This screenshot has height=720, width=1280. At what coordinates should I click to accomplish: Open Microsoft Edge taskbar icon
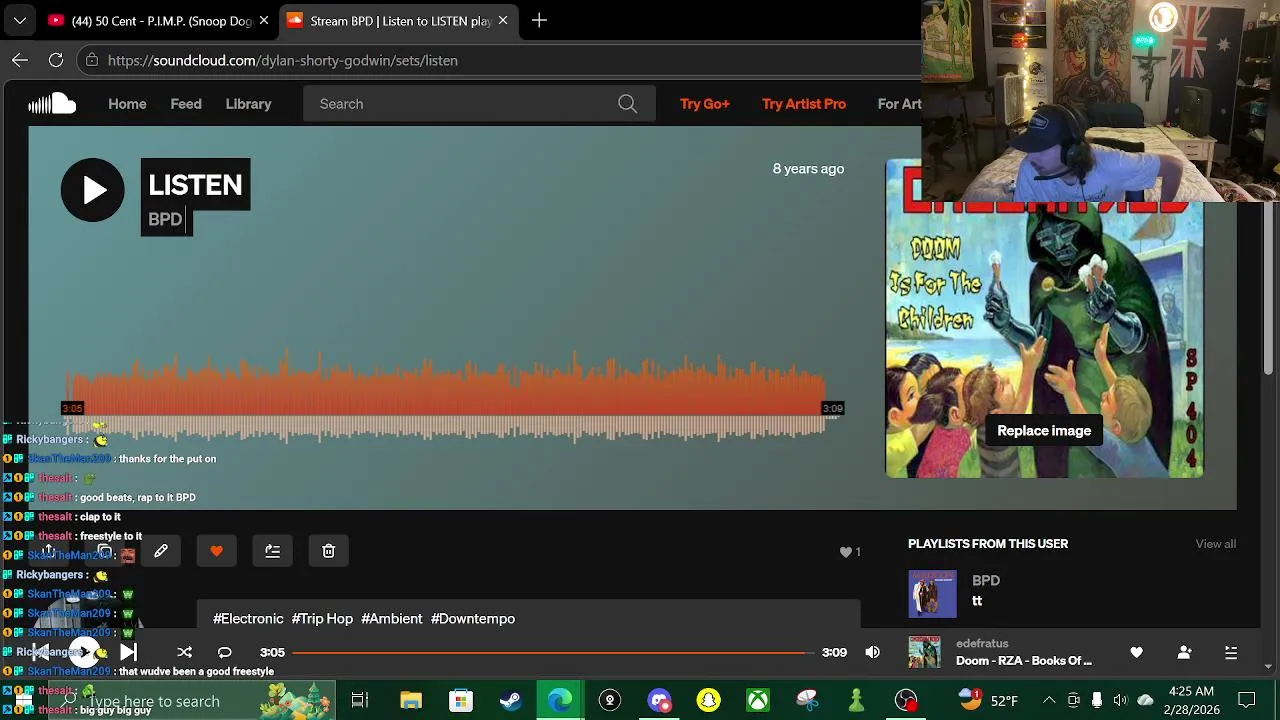point(560,701)
